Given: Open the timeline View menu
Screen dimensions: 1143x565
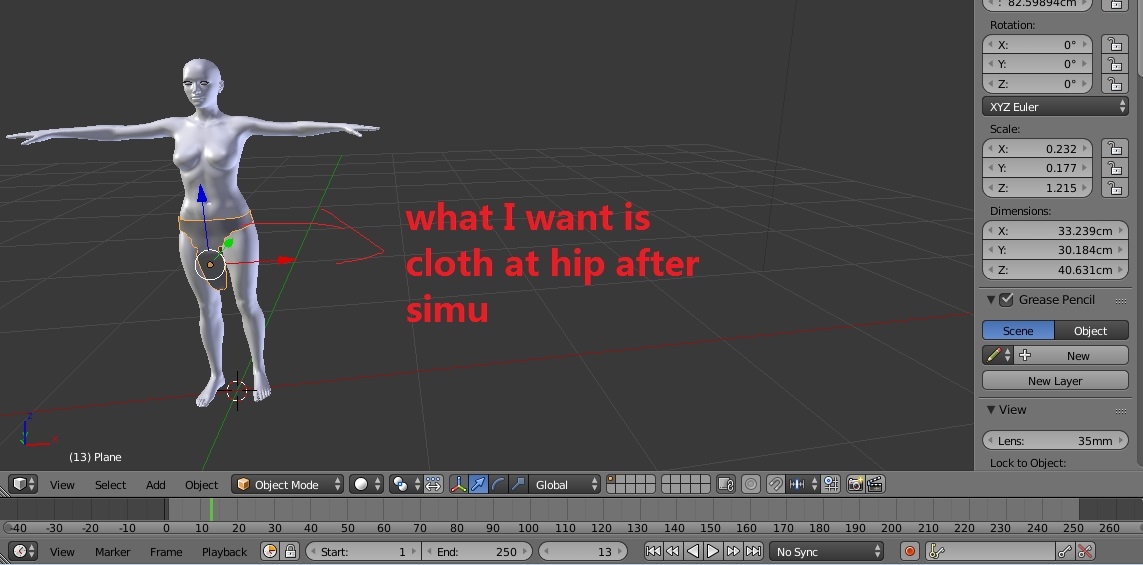Looking at the screenshot, I should pos(62,552).
